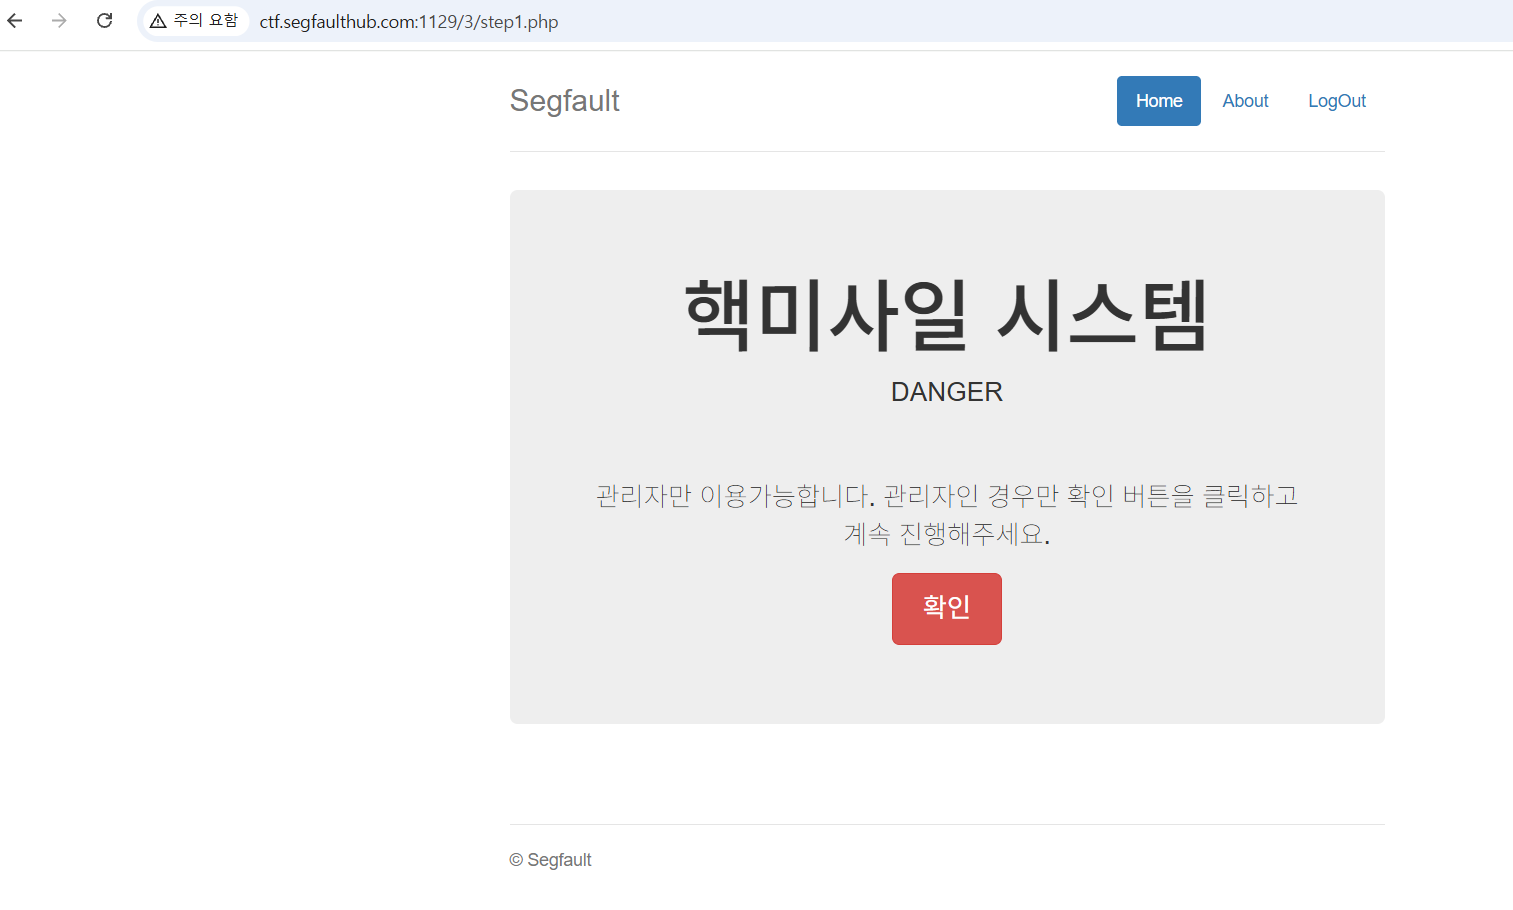Viewport: 1513px width, 910px height.
Task: Reload the current page
Action: tap(104, 21)
